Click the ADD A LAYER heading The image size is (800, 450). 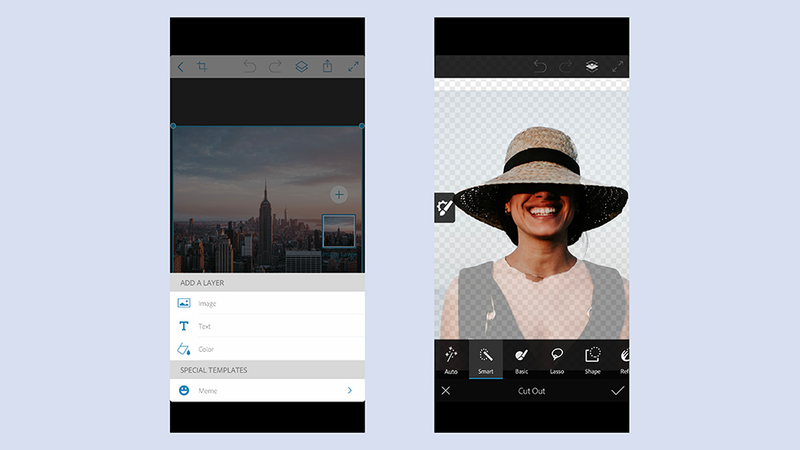(202, 283)
